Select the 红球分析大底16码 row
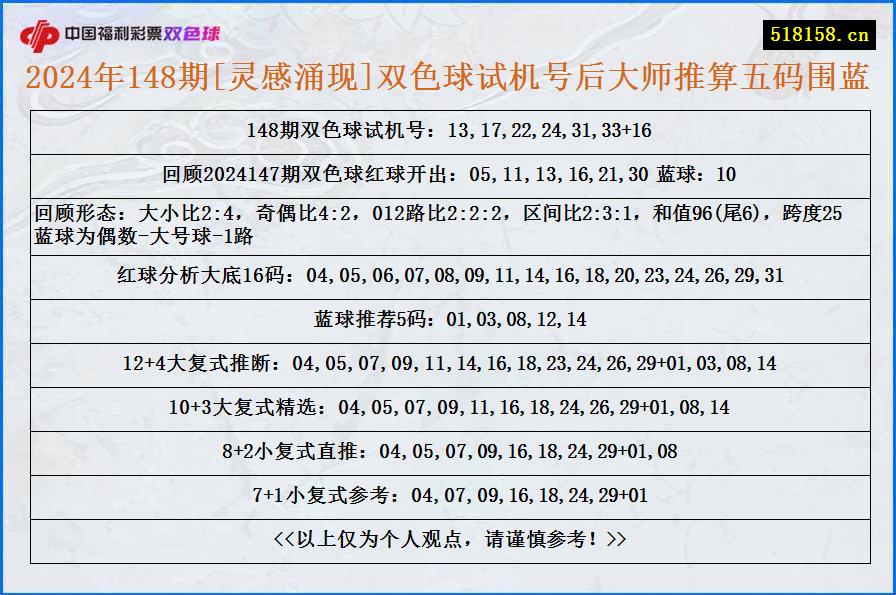The height and width of the screenshot is (595, 896). (448, 276)
